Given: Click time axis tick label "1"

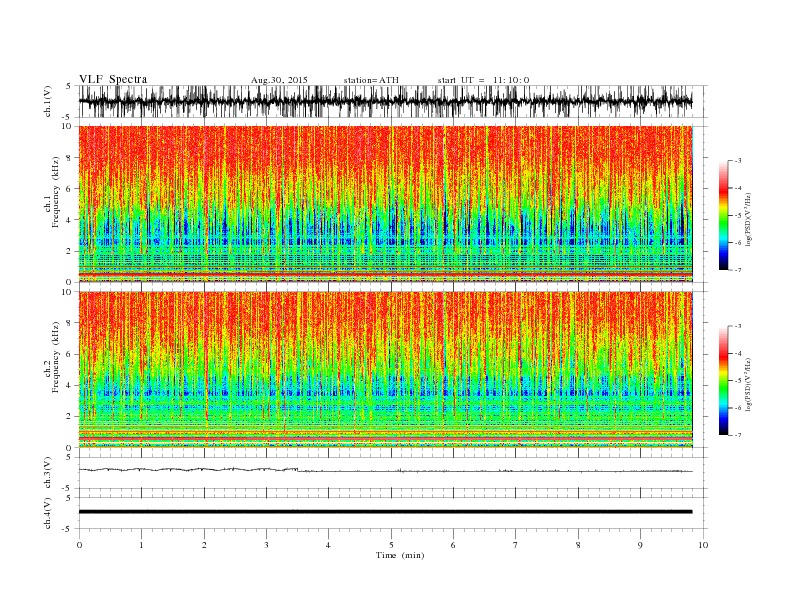Looking at the screenshot, I should coord(141,545).
